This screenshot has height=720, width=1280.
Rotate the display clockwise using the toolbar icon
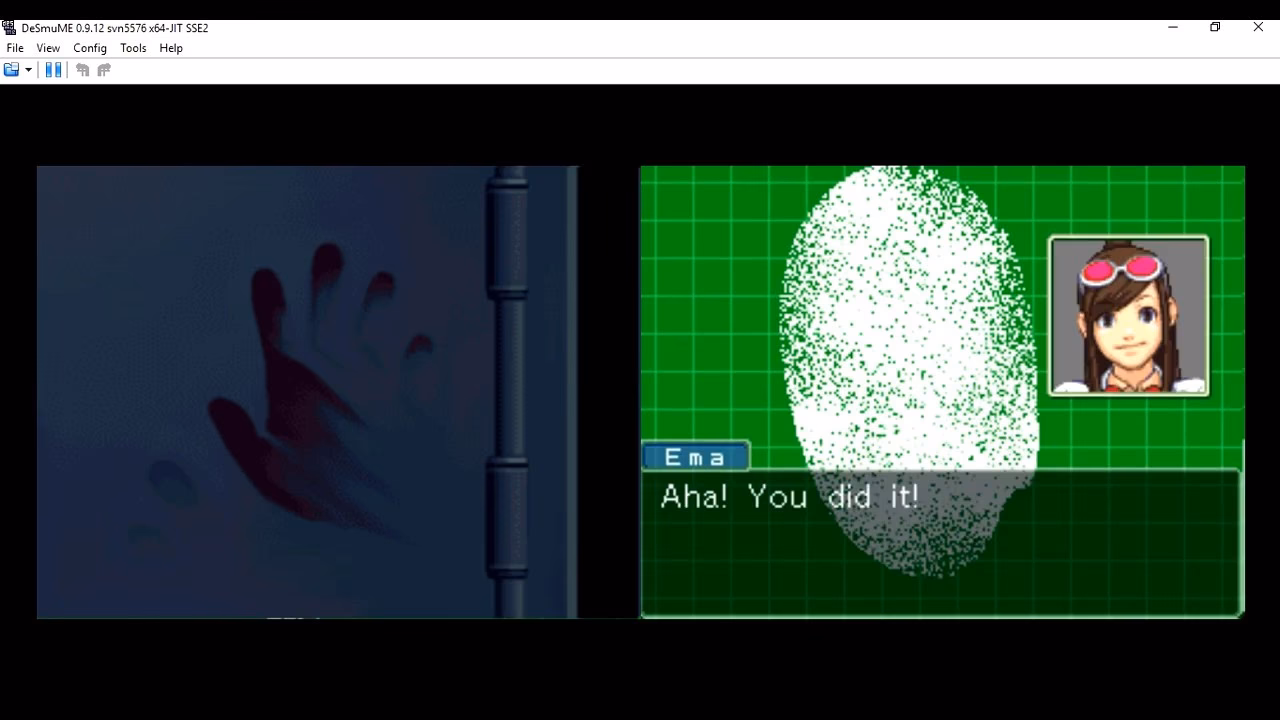point(104,70)
